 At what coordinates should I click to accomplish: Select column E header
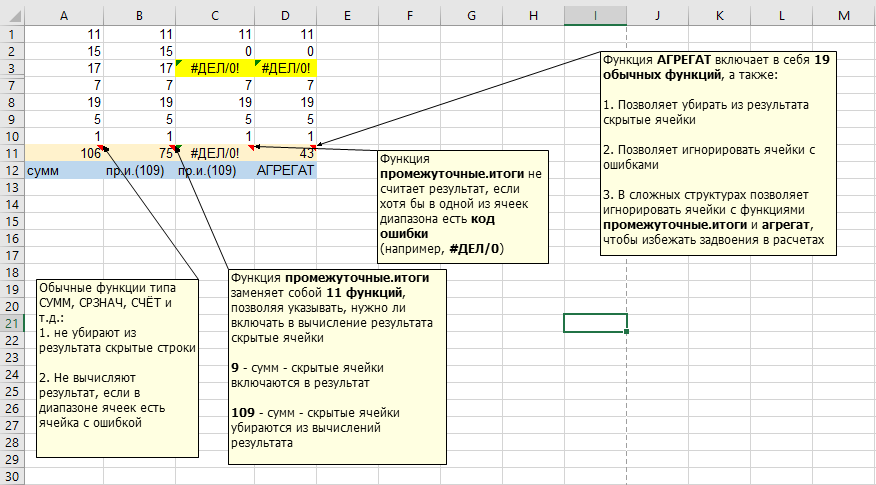(347, 16)
